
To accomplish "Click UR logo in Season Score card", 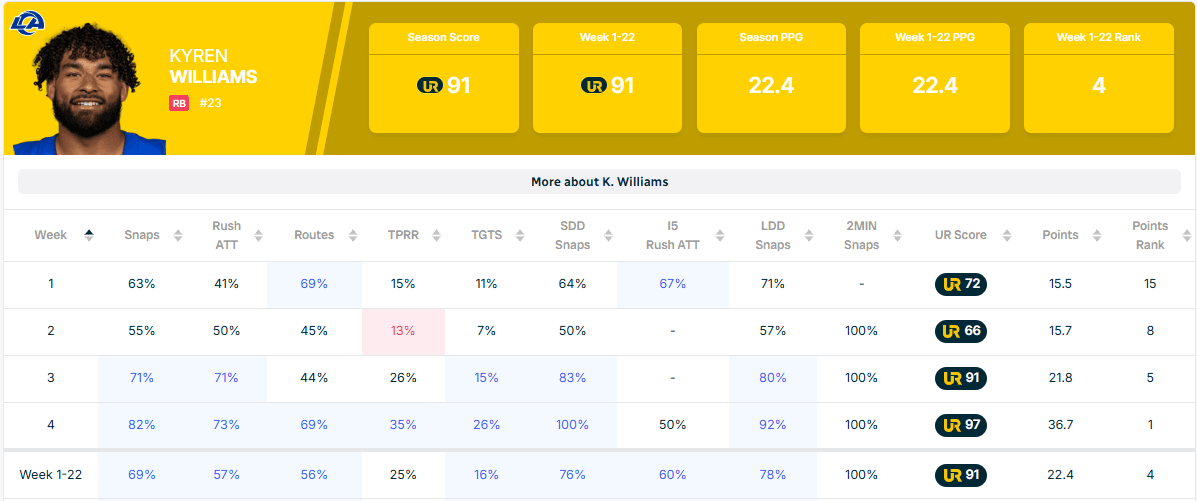I will (430, 86).
